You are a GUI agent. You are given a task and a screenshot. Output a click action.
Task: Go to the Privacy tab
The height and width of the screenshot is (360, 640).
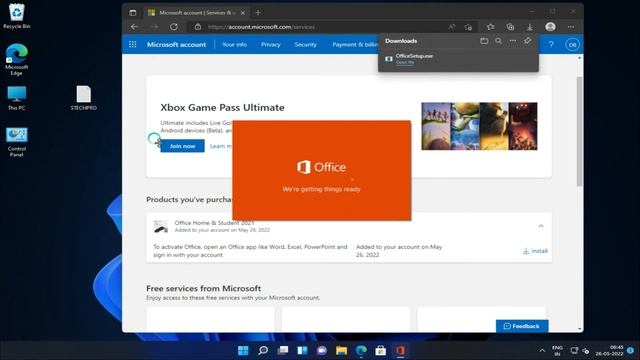click(271, 44)
